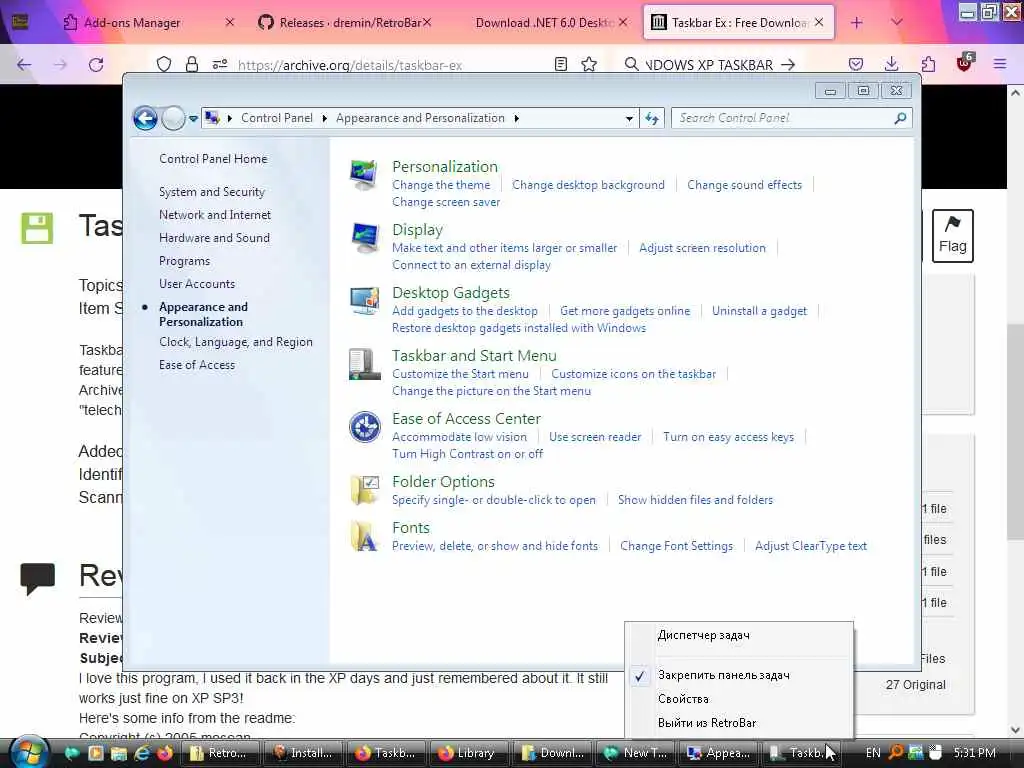
Task: Open a new Firefox tab
Action: 857,23
